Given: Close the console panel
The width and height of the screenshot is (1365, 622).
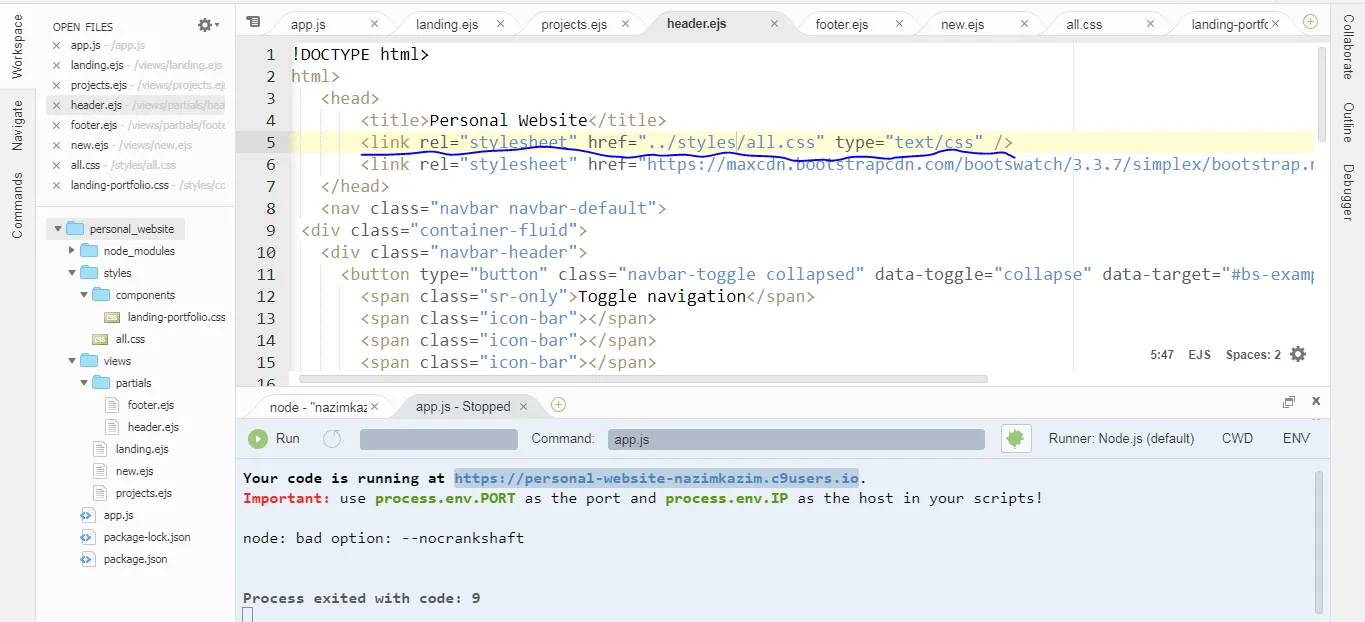Looking at the screenshot, I should pos(1316,402).
